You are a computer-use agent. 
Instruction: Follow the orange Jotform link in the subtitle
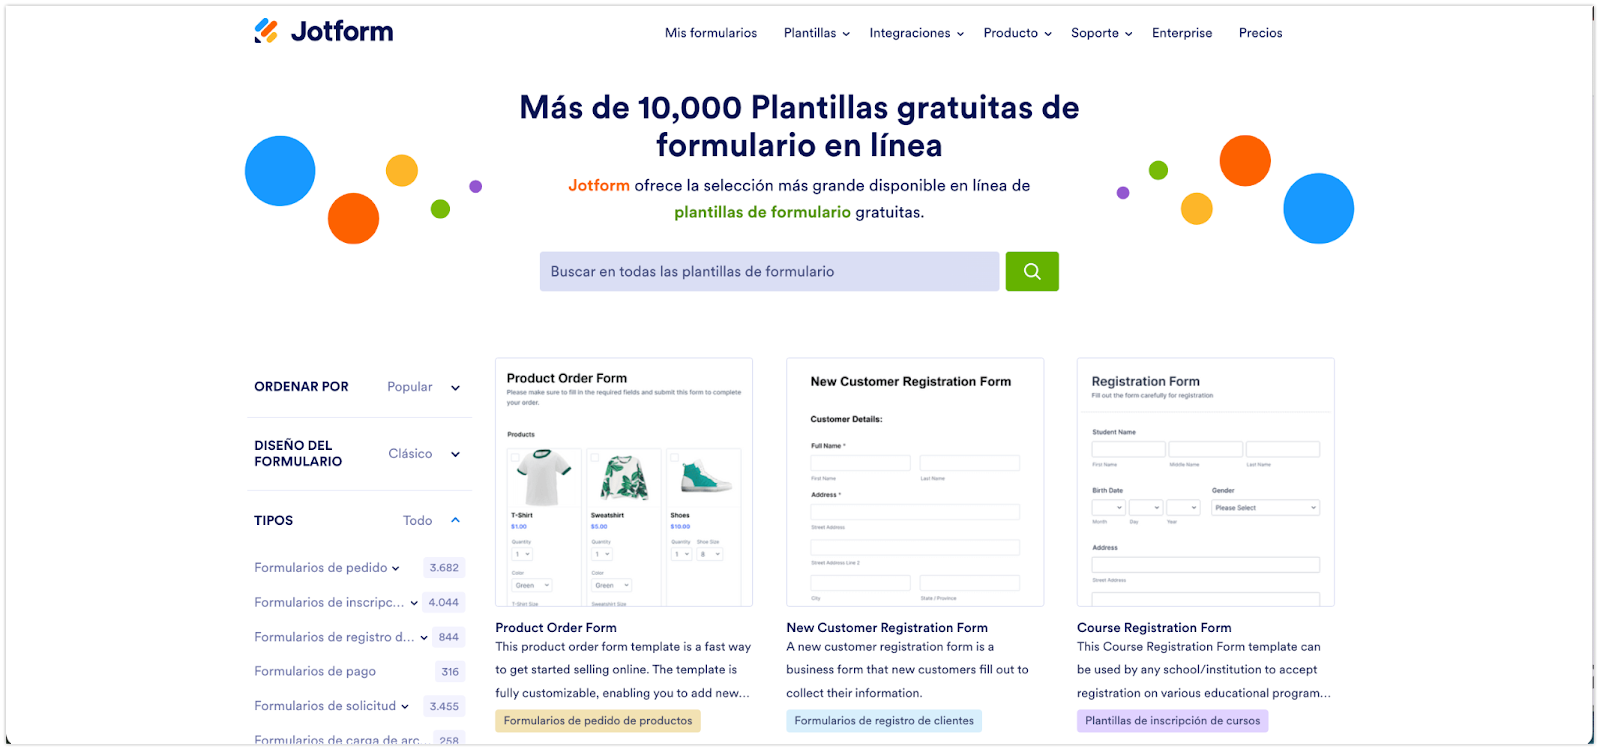[x=599, y=185]
